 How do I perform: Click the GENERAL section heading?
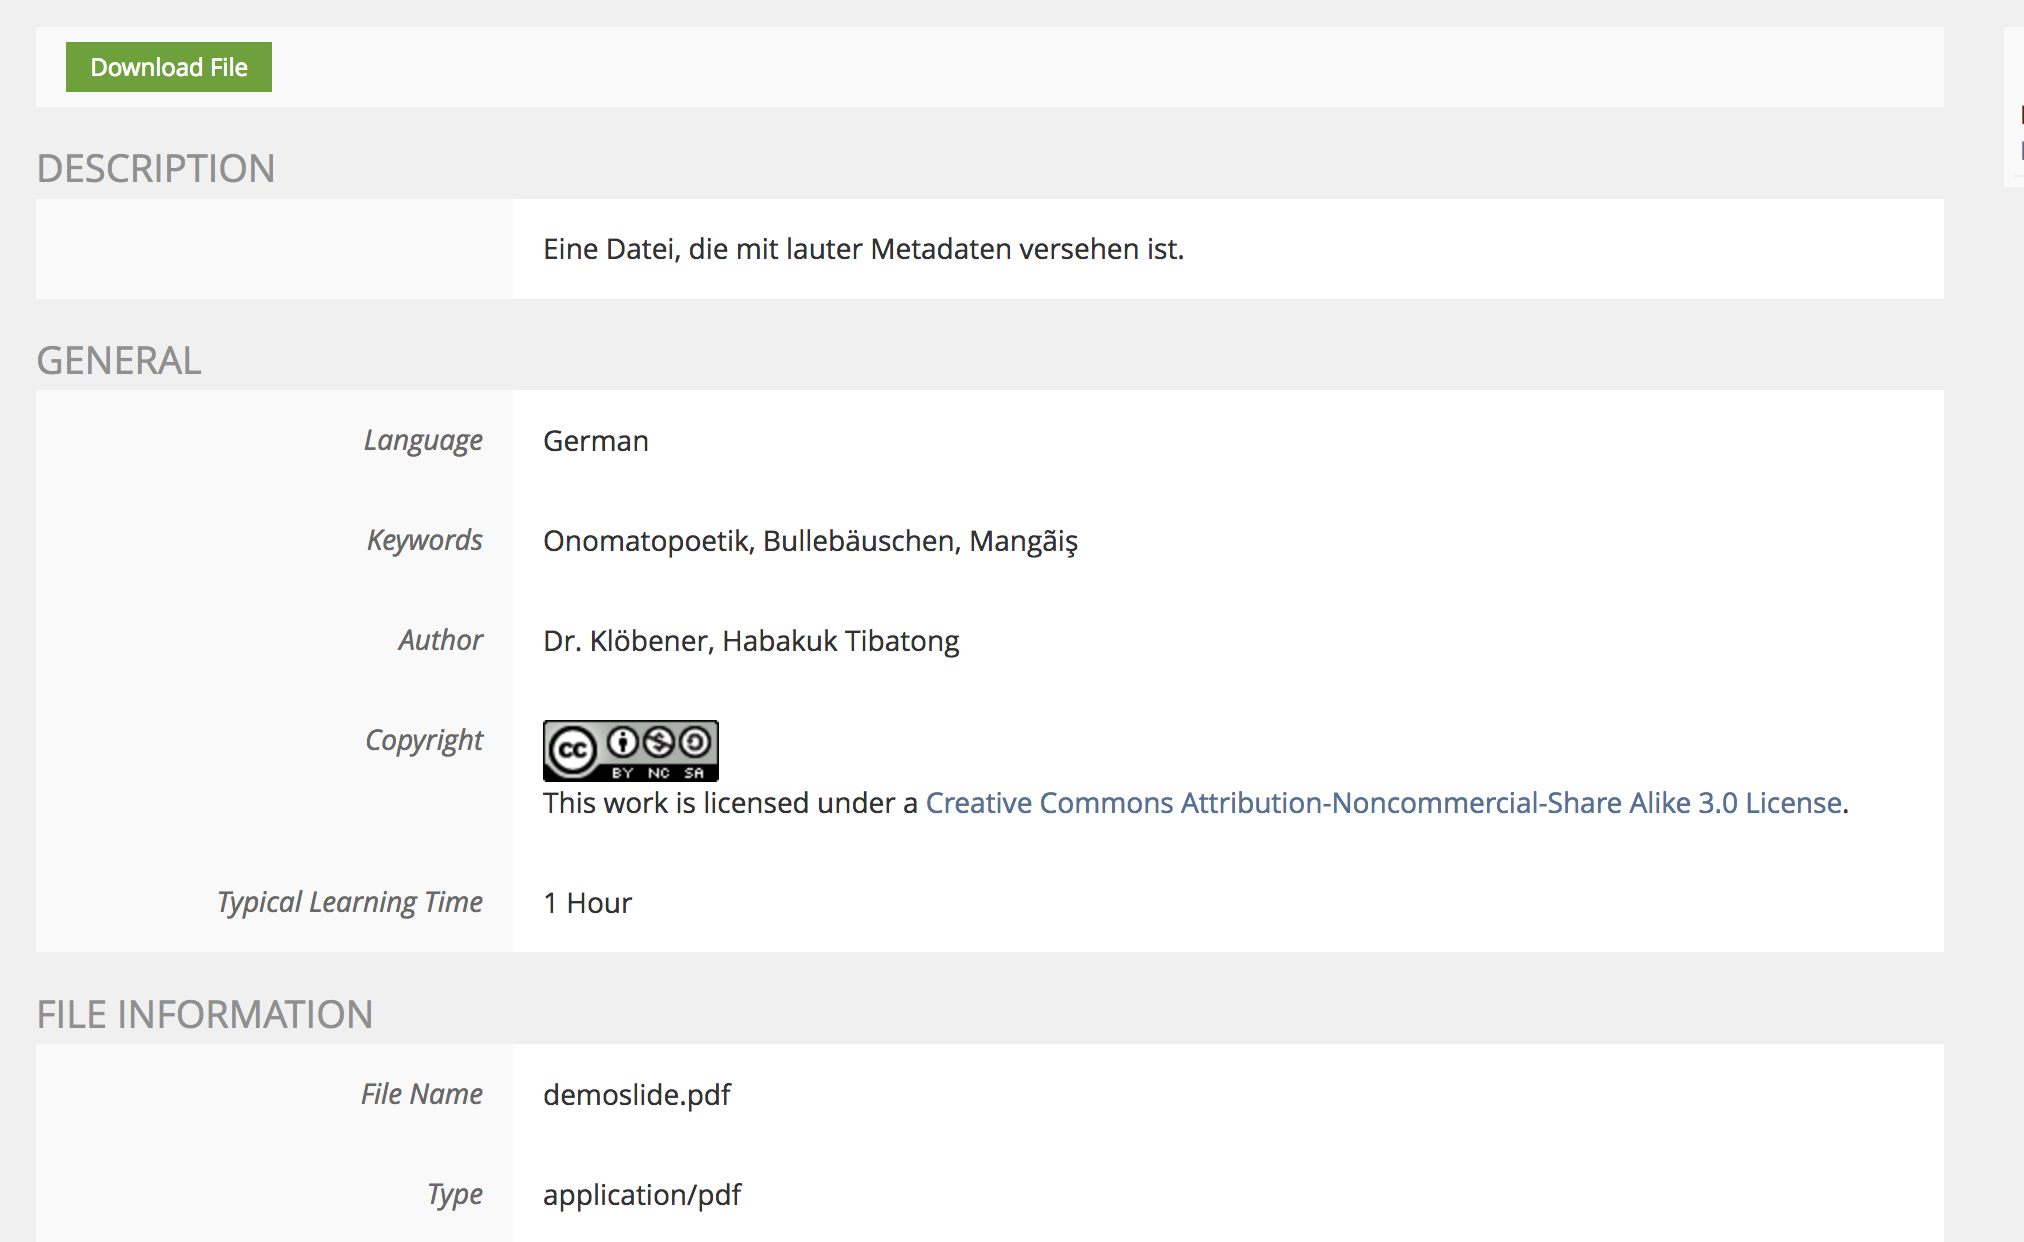(x=118, y=360)
